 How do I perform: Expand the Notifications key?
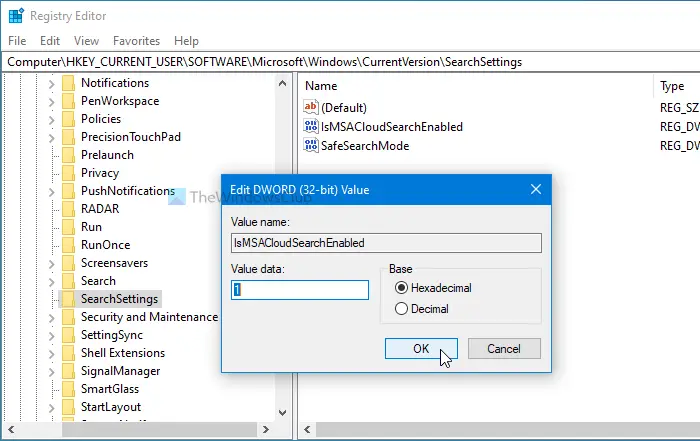(x=51, y=84)
